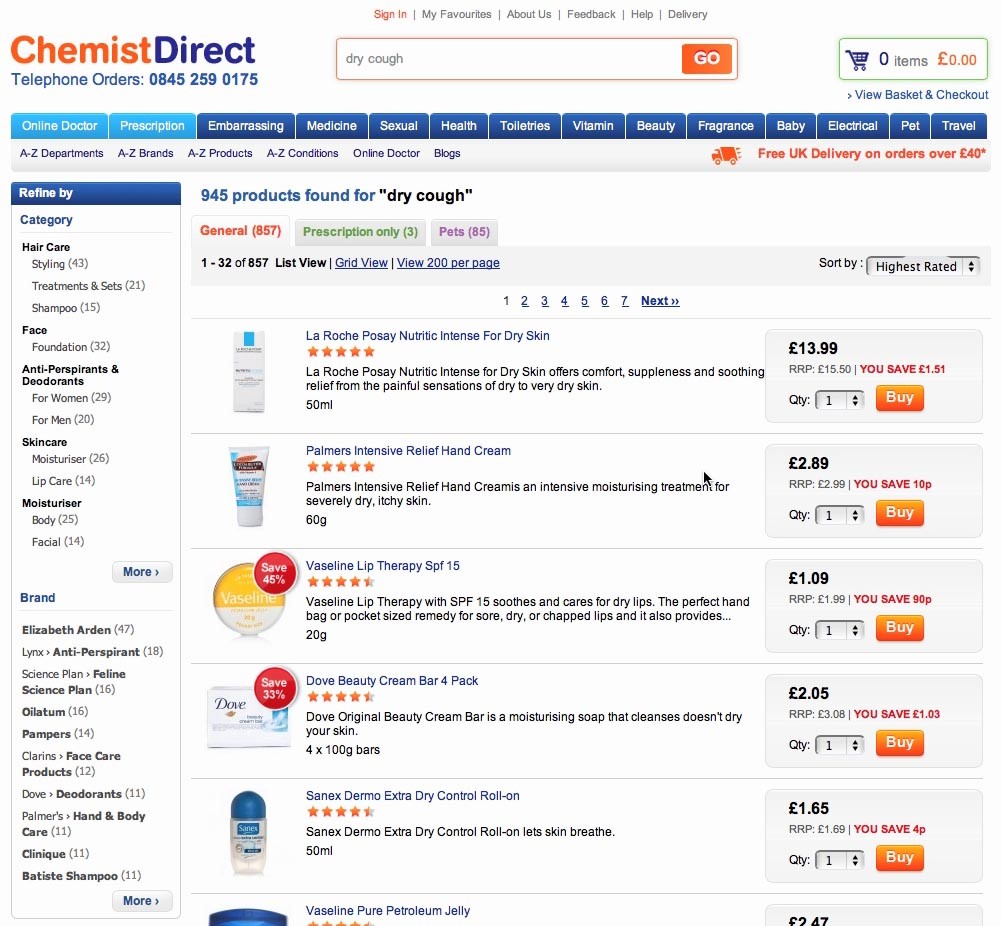The height and width of the screenshot is (926, 1001).
Task: Click the Palmers hand cream product image
Action: [248, 487]
